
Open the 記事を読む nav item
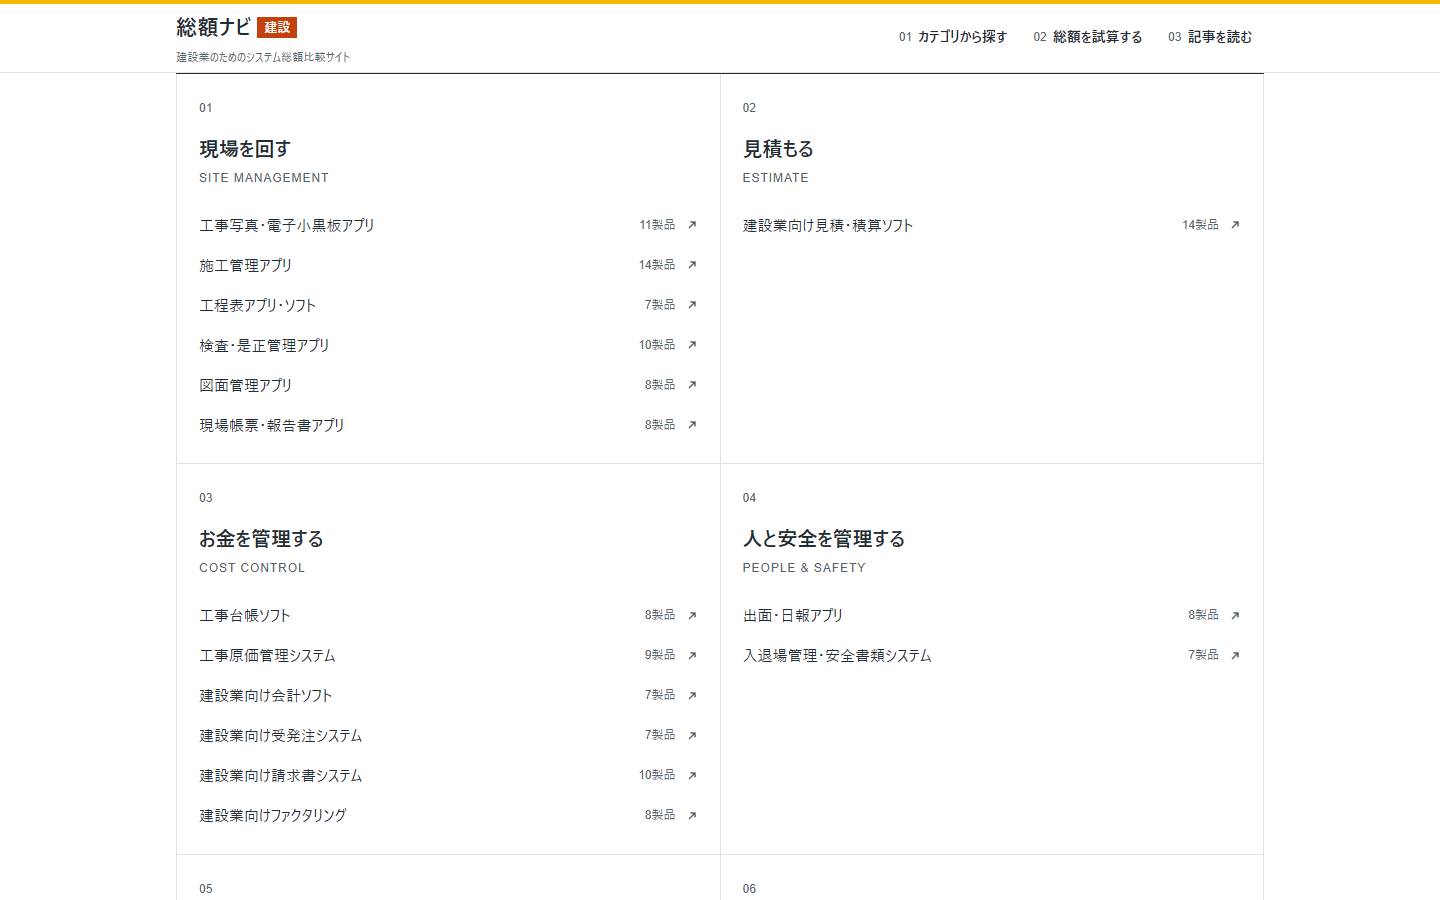click(1210, 37)
